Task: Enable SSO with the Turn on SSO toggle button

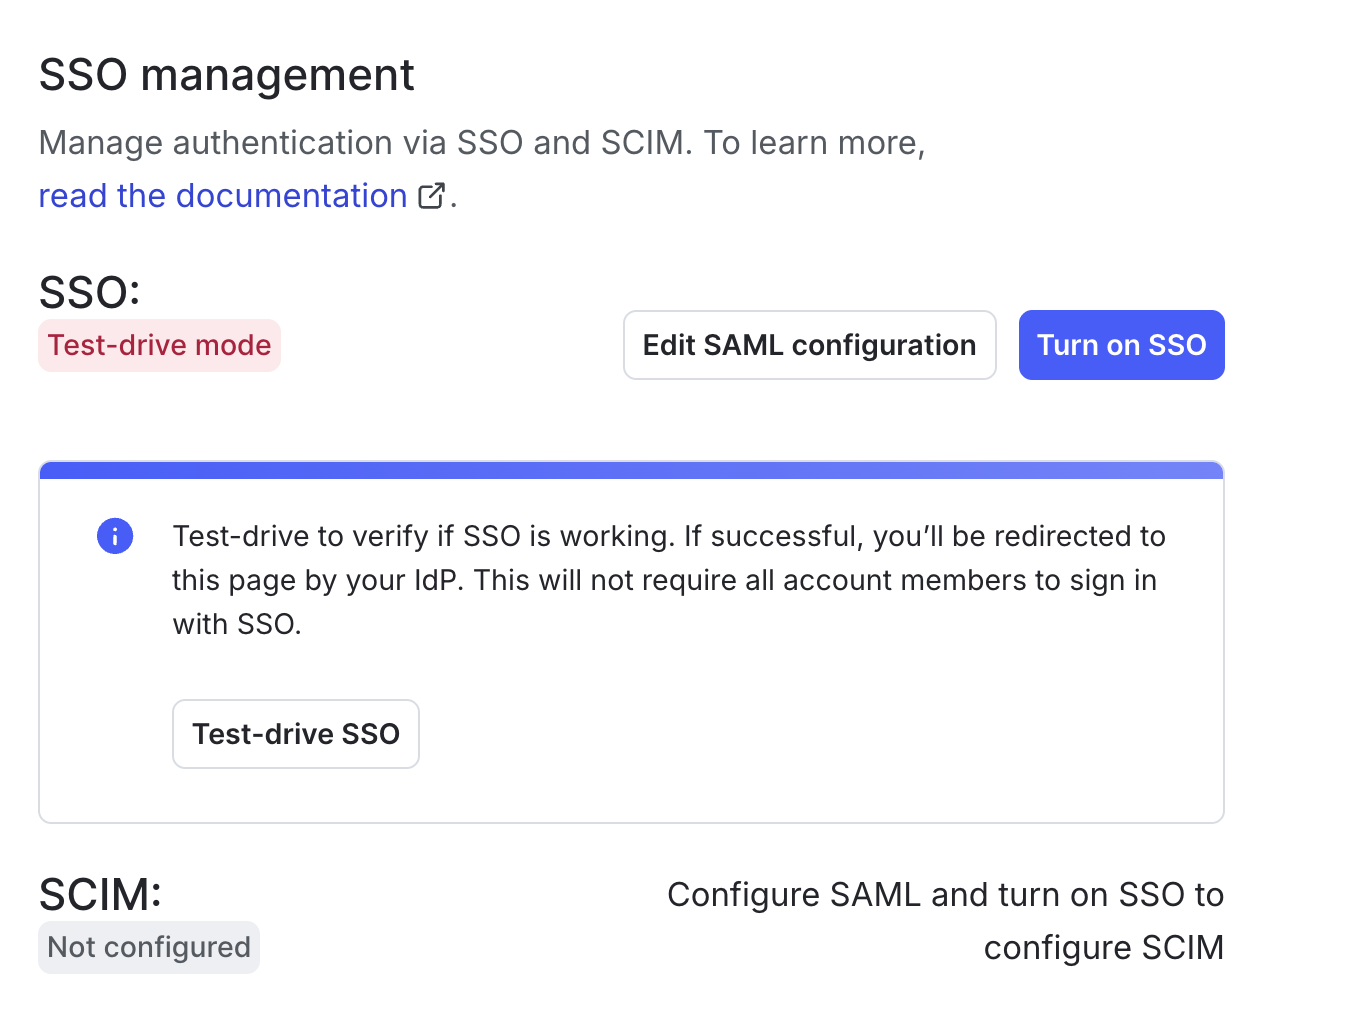Action: point(1121,345)
